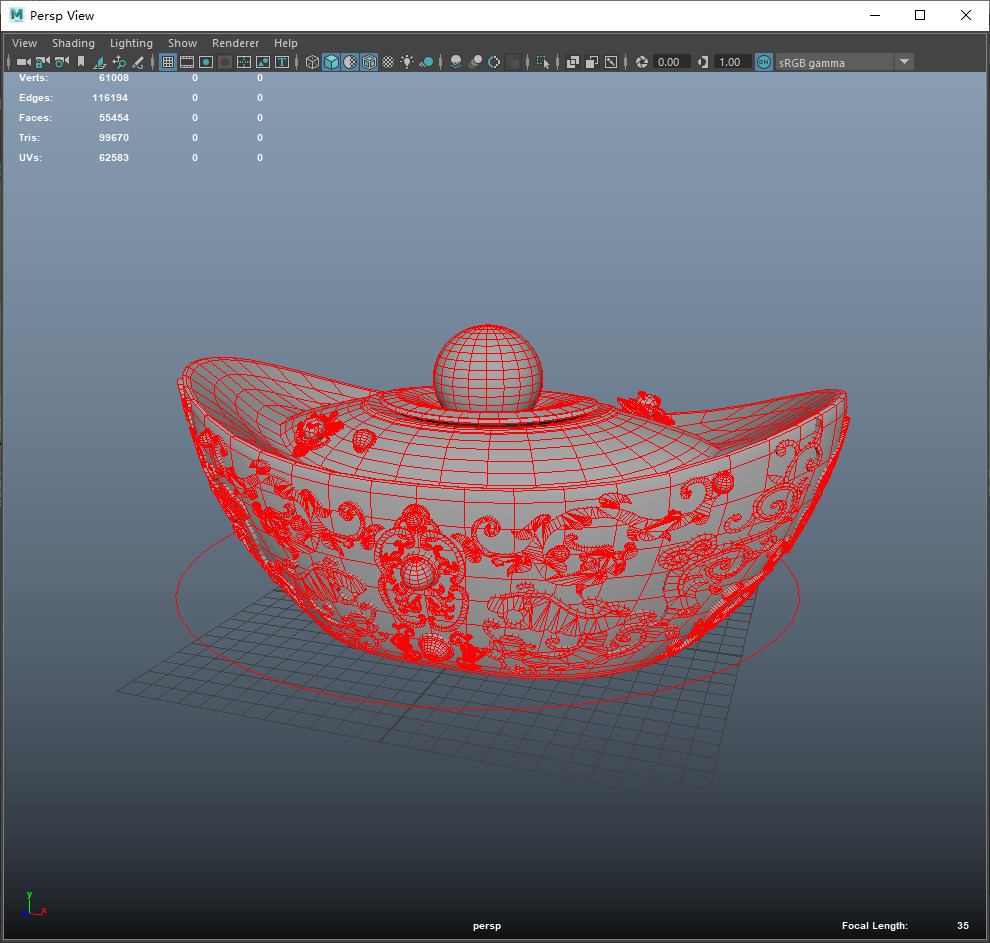
Task: Open the sRGB gamma view transform dropdown
Action: tap(844, 62)
